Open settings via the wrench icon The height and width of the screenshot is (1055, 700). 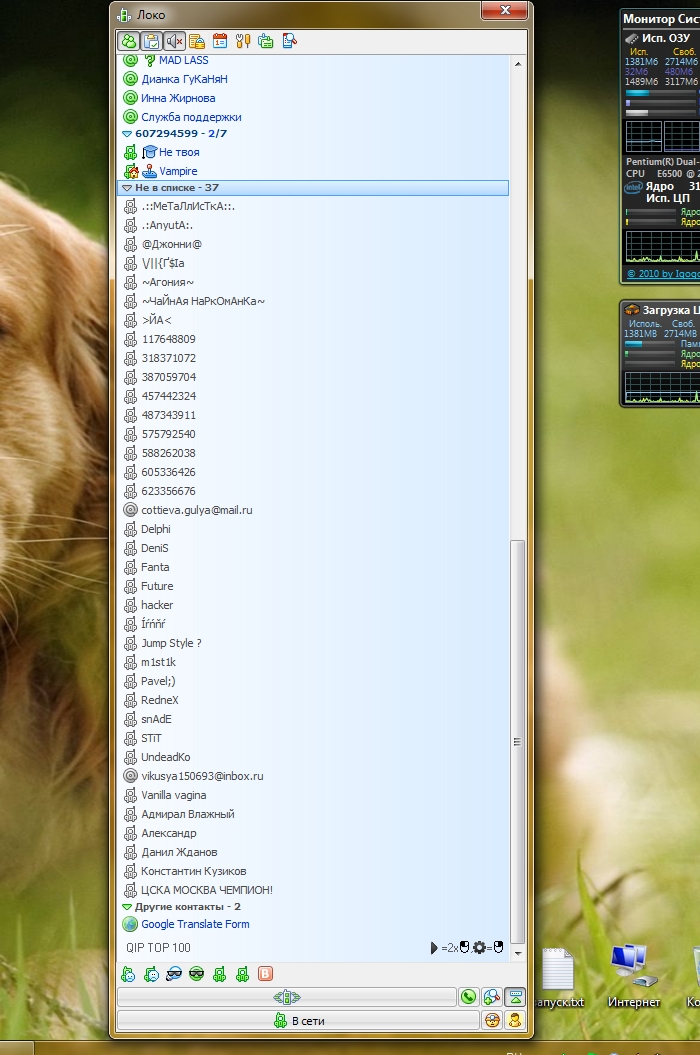tap(243, 41)
